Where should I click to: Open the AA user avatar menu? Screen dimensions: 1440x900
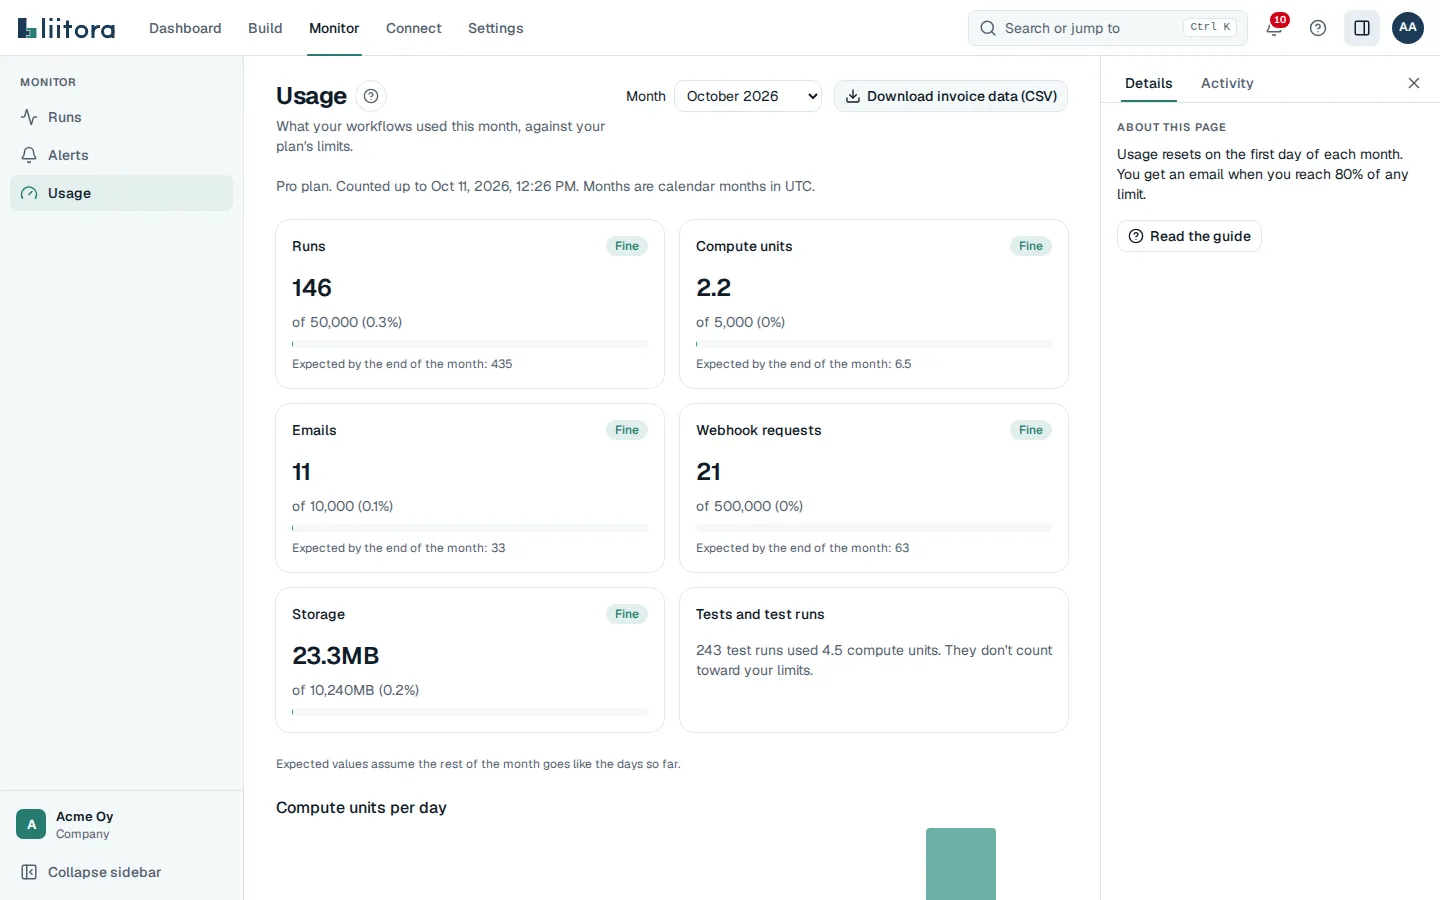click(1408, 28)
